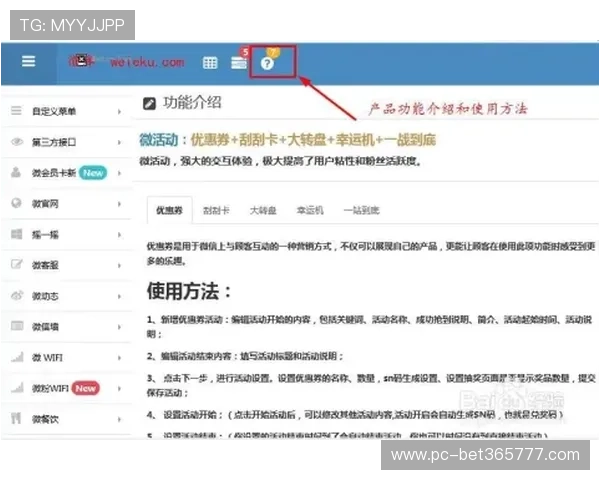This screenshot has width=600, height=480.
Task: Click the weioku.com logo
Action: (x=126, y=61)
